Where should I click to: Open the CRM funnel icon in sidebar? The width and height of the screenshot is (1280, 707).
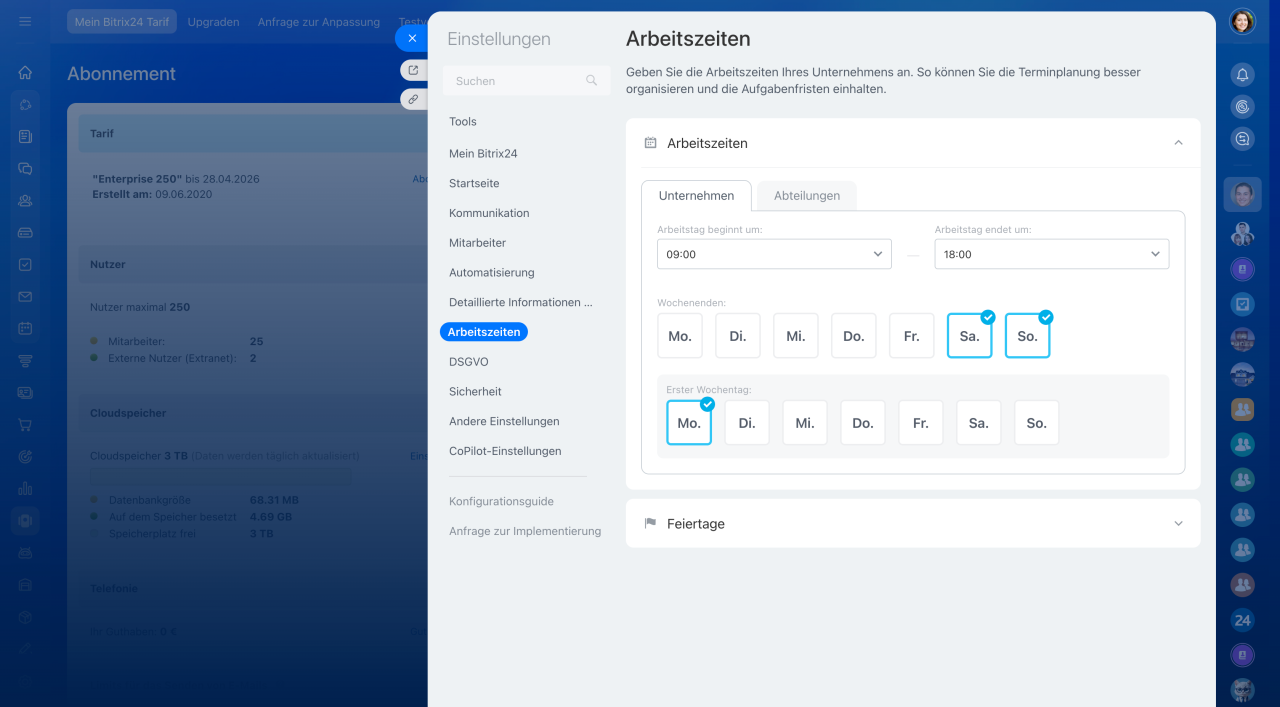coord(25,360)
